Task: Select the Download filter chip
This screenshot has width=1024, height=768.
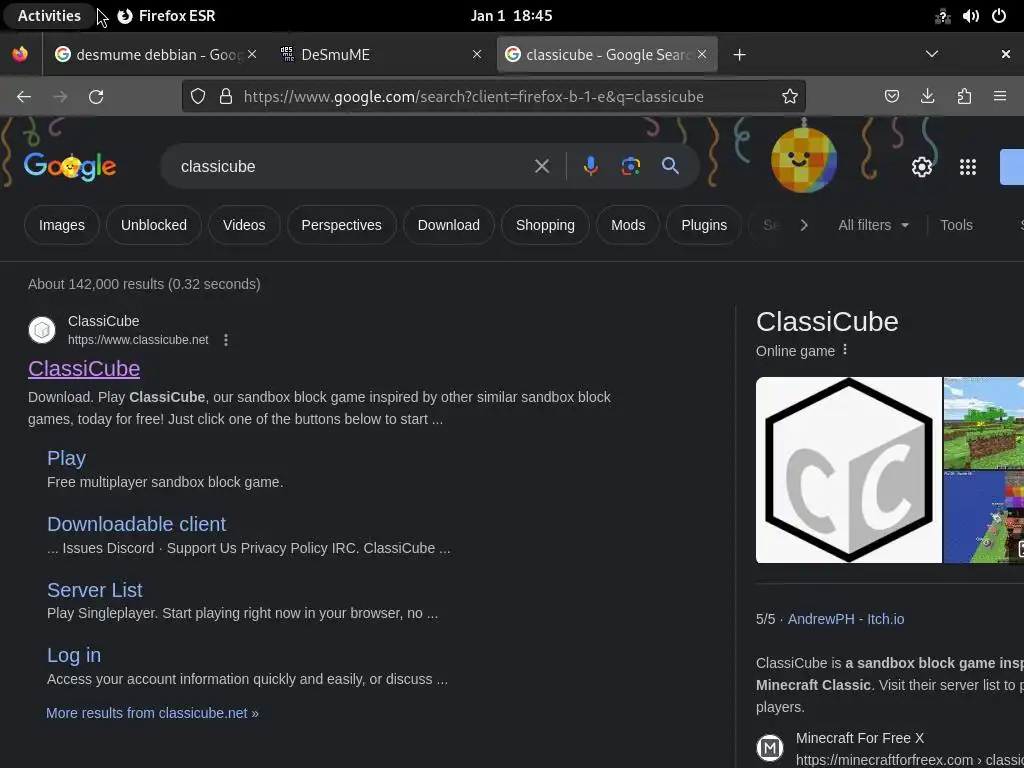Action: [x=449, y=225]
